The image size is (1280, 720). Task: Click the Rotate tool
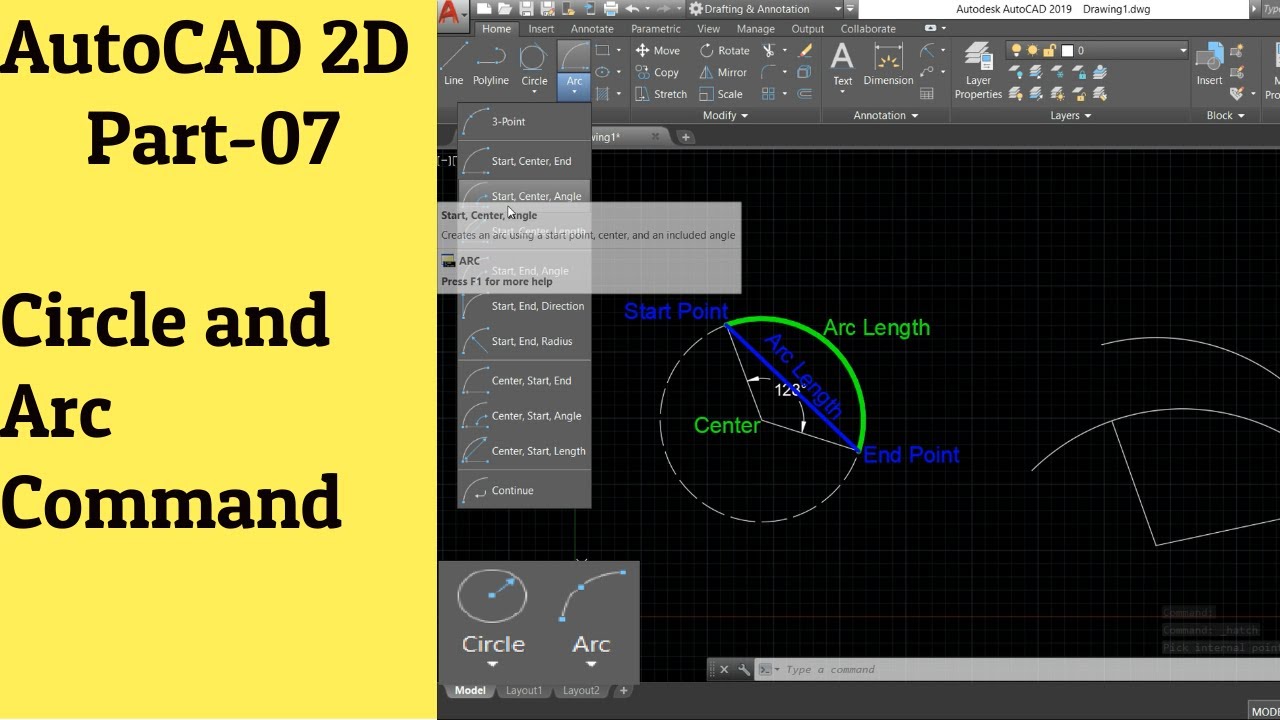click(x=725, y=51)
